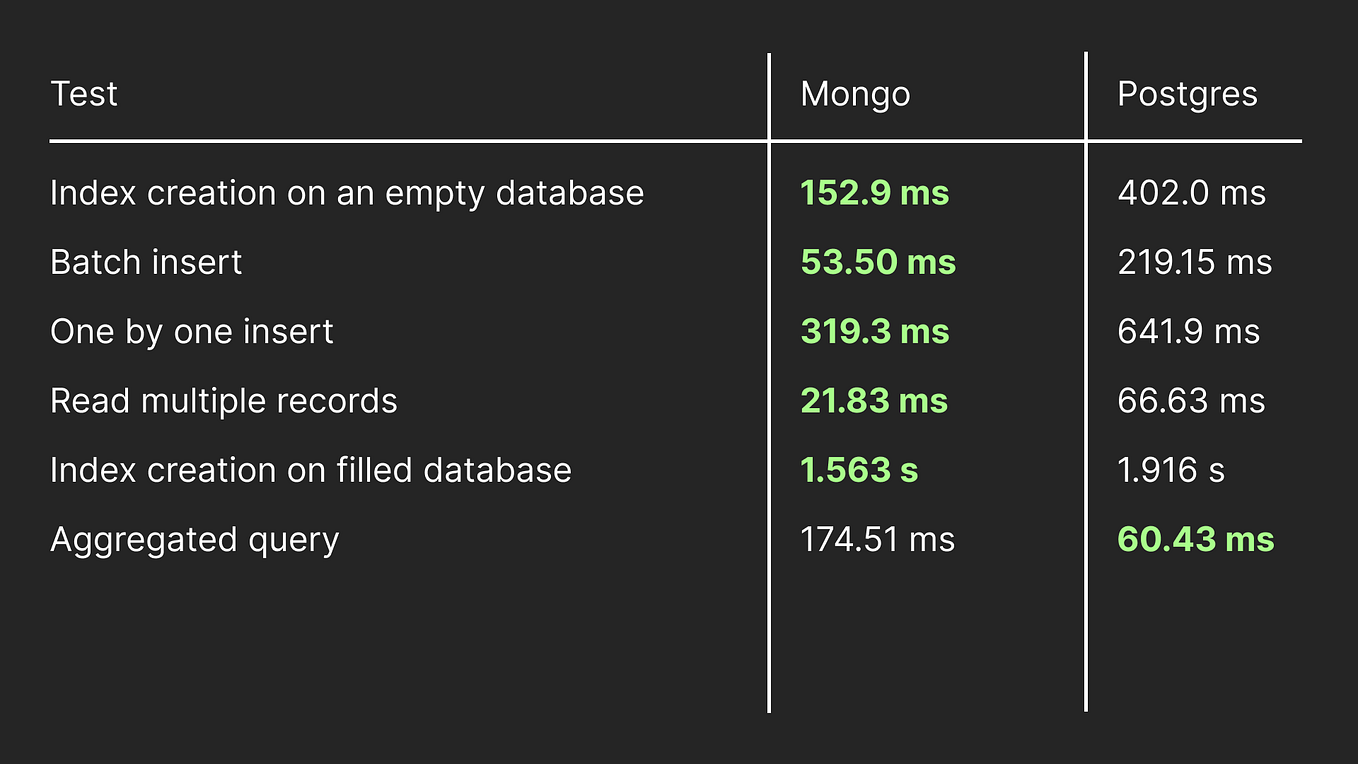
Task: Click the Postgres 219.15 ms value
Action: (1194, 262)
